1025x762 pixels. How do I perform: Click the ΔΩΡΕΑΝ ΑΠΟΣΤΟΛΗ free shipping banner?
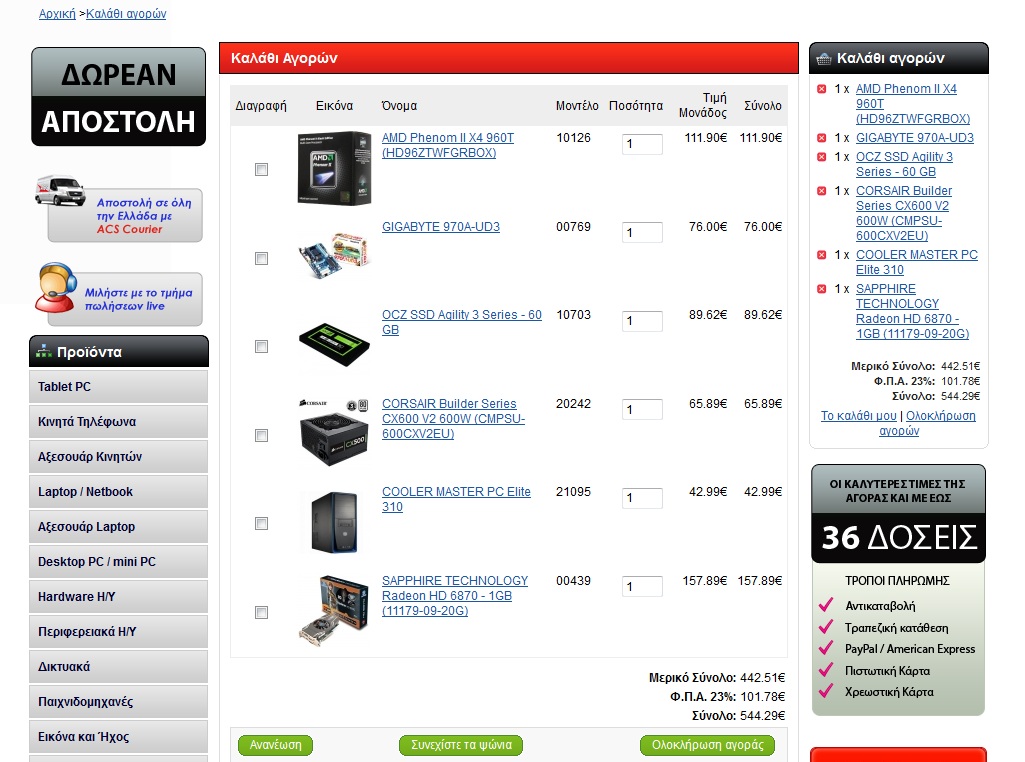118,97
